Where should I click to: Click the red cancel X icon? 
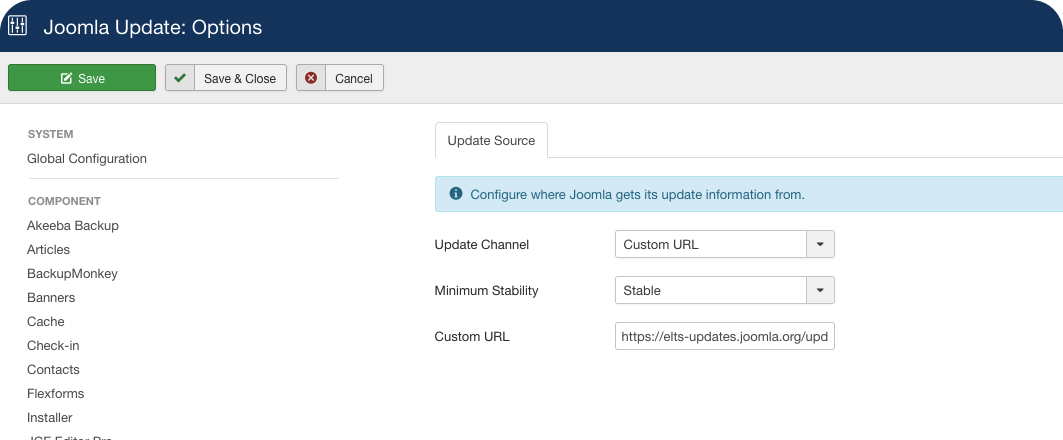[x=311, y=78]
